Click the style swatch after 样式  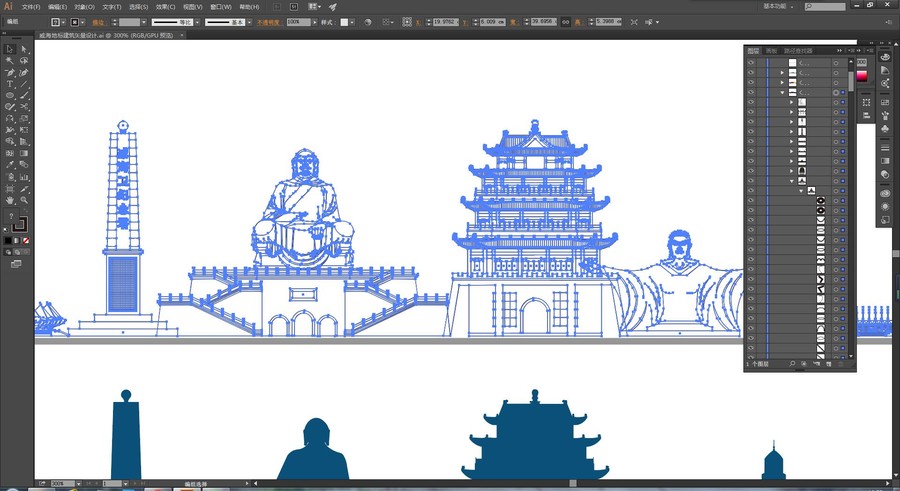pyautogui.click(x=344, y=22)
